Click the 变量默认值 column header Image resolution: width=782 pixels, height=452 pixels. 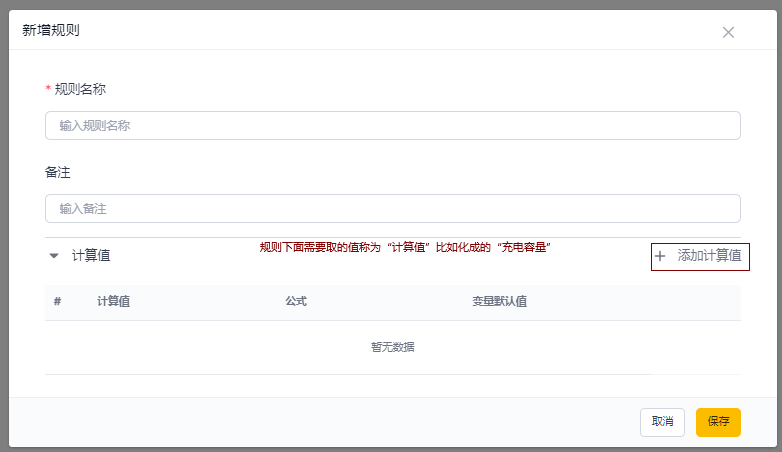[500, 302]
